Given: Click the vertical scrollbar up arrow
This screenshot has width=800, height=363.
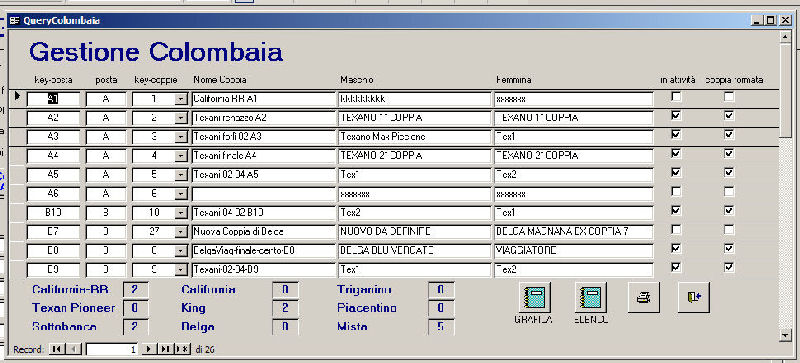Looking at the screenshot, I should [785, 37].
